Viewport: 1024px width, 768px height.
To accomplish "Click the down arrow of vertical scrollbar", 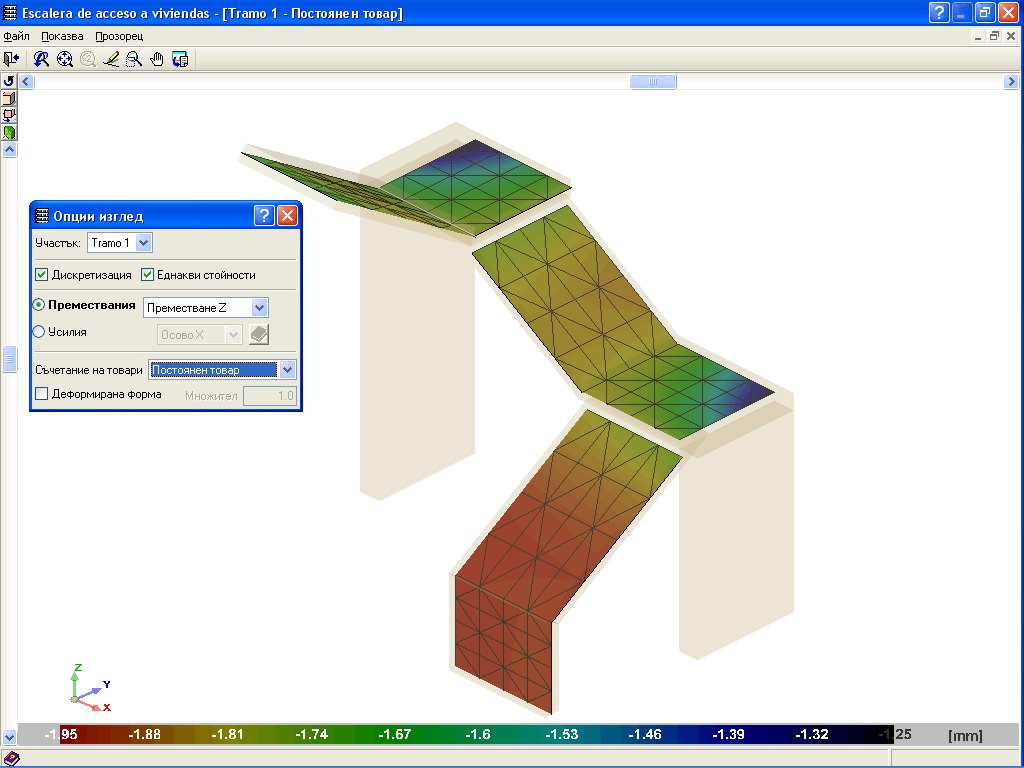I will pos(9,738).
